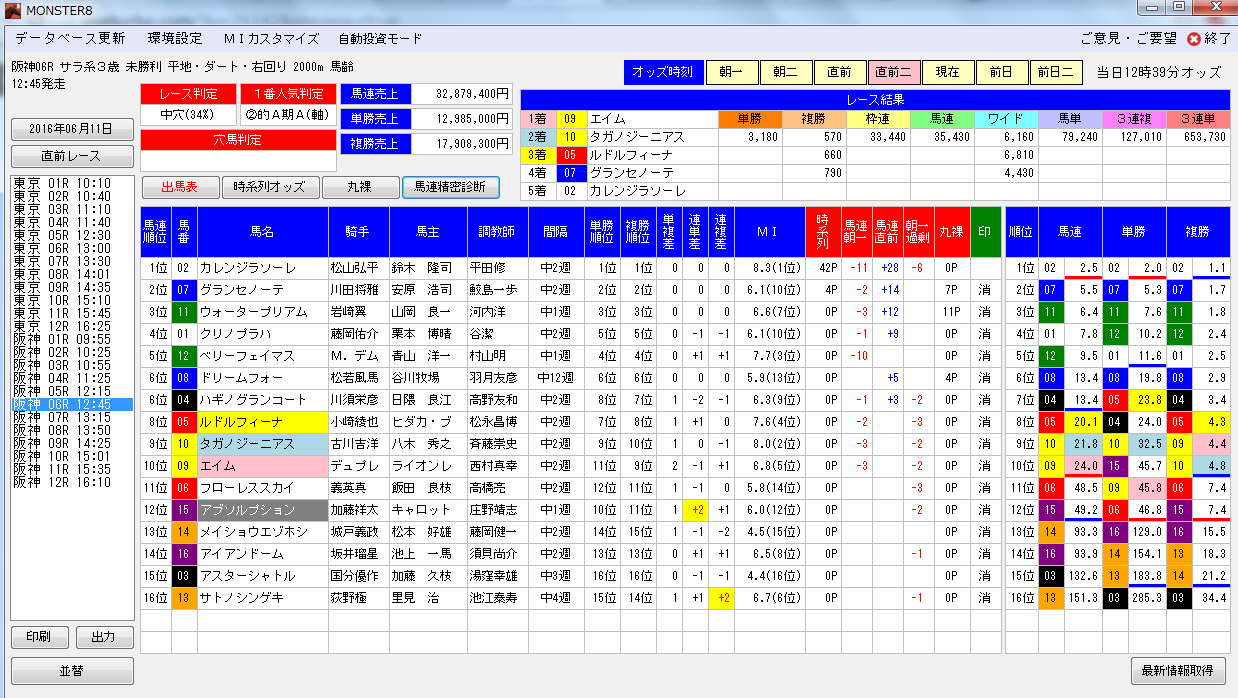
Task: Select the 朝一 odds time button
Action: click(x=732, y=72)
